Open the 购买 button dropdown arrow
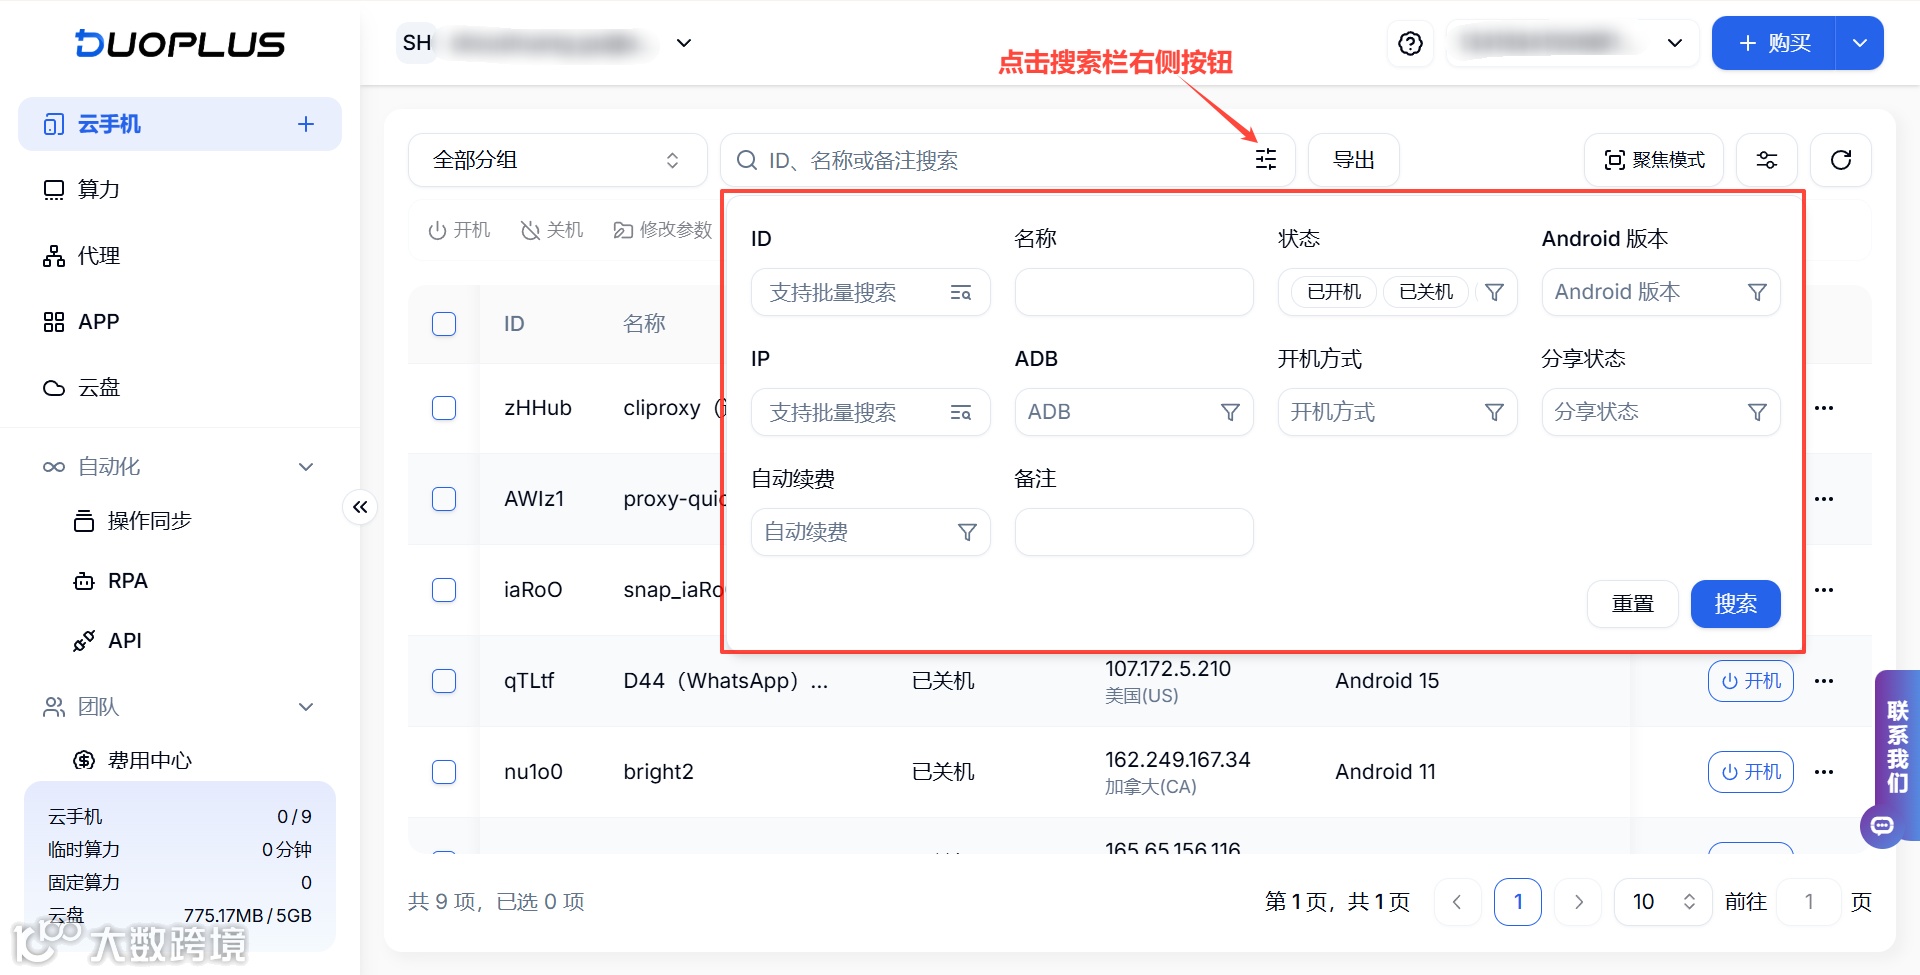 tap(1860, 44)
